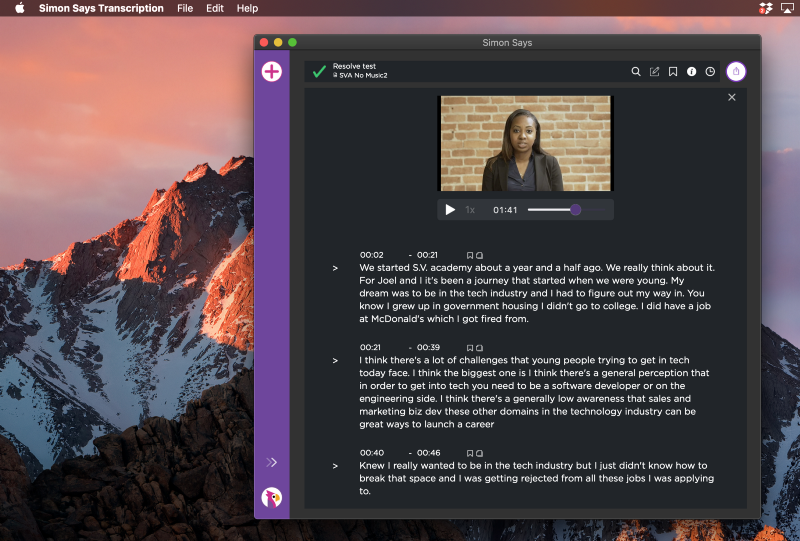This screenshot has height=541, width=800.
Task: Click the transcript paragraph starting 'I think there's a lot'
Action: [x=534, y=392]
